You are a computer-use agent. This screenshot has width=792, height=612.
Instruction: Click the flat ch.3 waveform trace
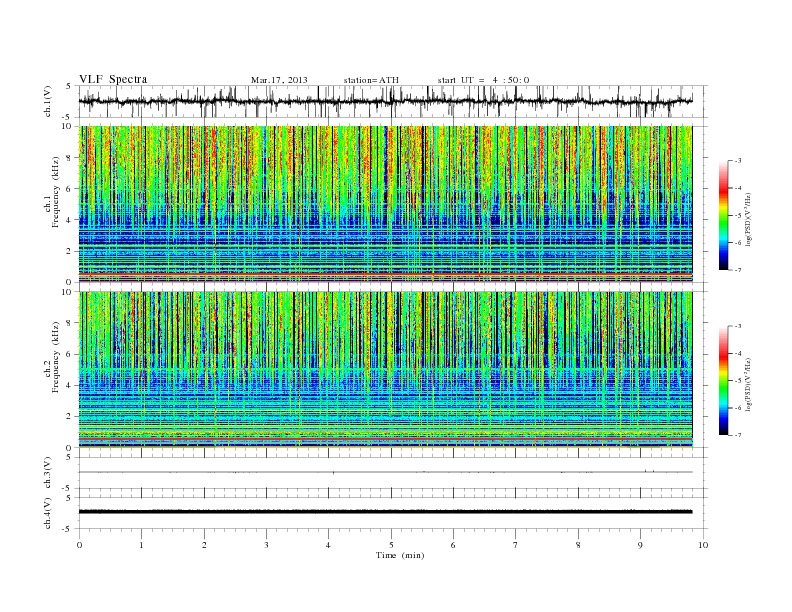pyautogui.click(x=385, y=472)
